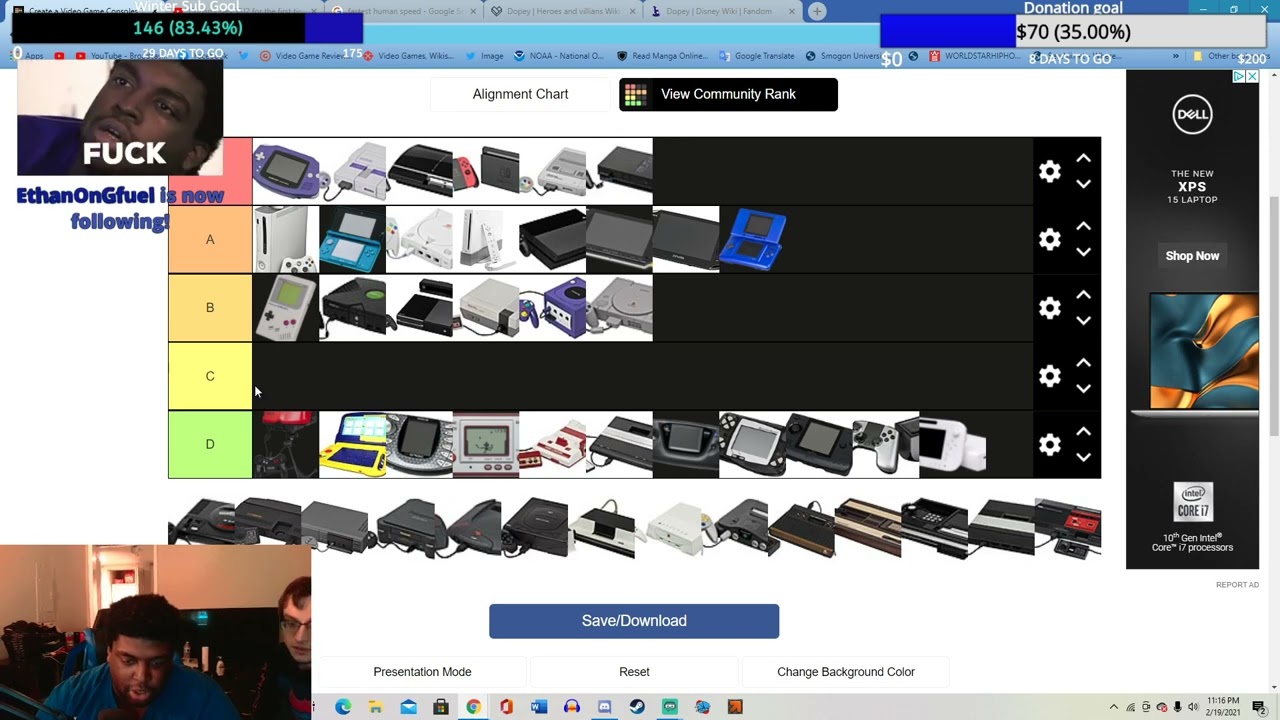
Task: Open the Google Translate bookmark
Action: coord(756,56)
